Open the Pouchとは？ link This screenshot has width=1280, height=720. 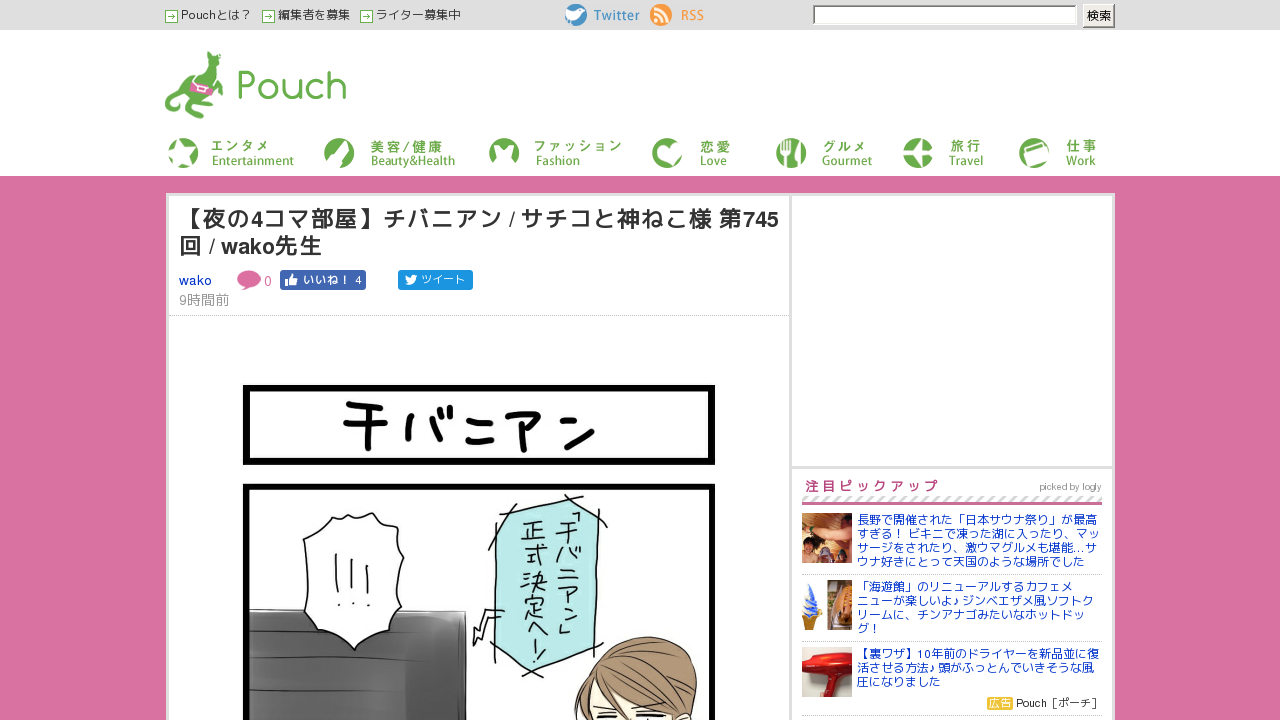click(x=216, y=15)
